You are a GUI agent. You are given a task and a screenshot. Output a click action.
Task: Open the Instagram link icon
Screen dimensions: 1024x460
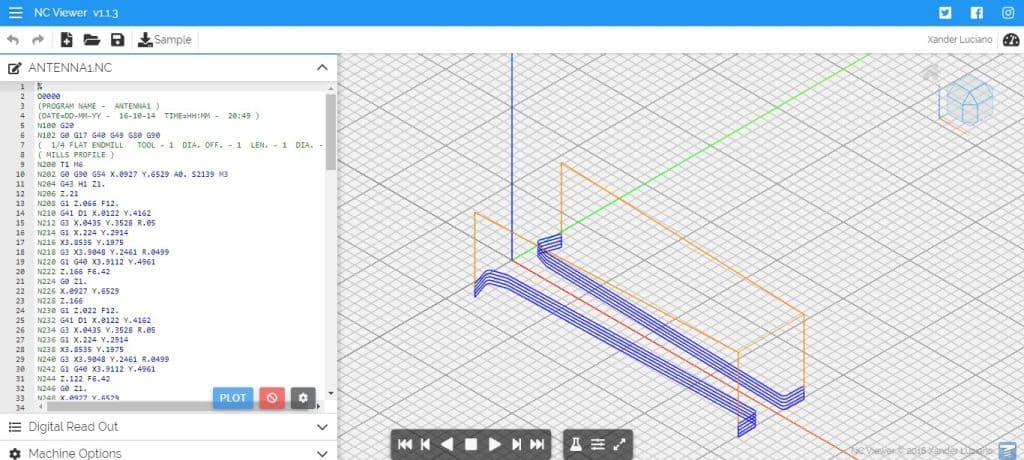[x=1008, y=12]
